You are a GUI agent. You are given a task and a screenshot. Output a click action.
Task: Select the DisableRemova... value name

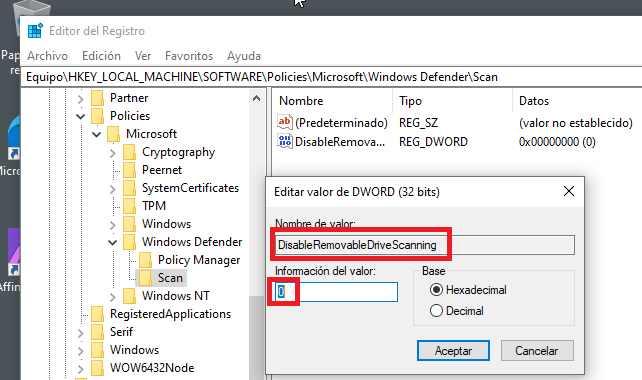(x=340, y=142)
